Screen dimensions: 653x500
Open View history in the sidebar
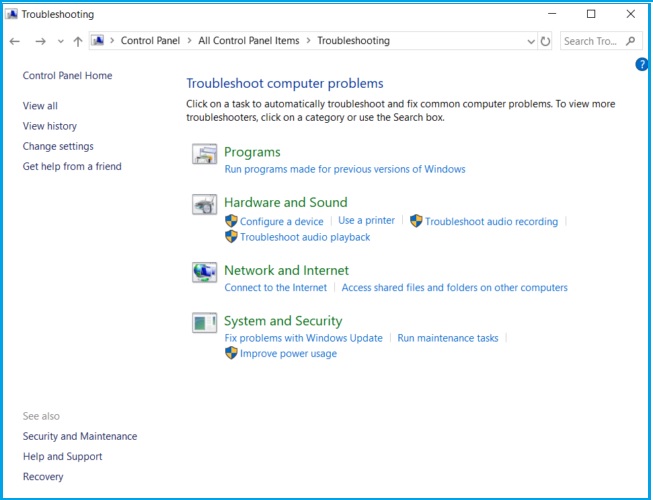tap(50, 126)
